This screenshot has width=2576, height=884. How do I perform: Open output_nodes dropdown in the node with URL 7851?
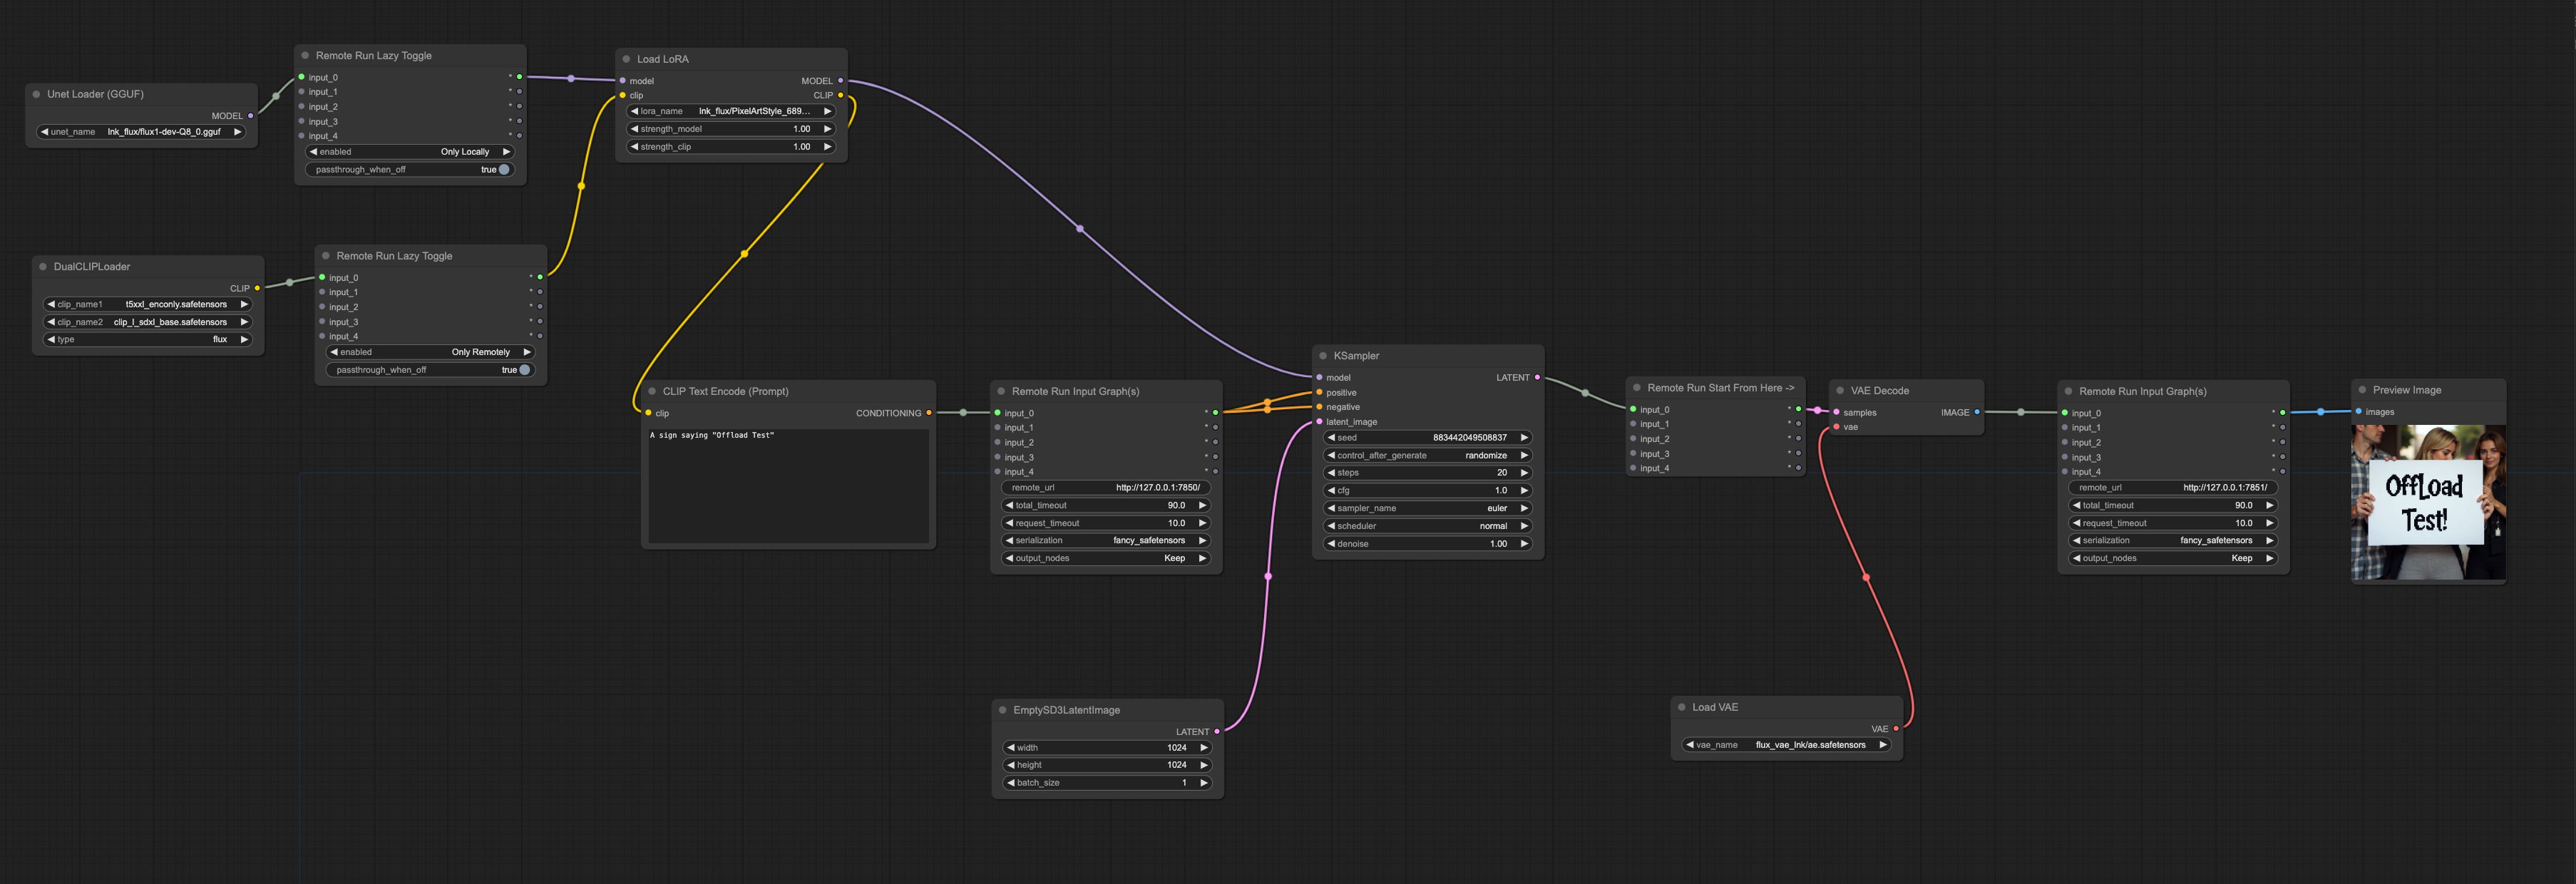[2173, 558]
